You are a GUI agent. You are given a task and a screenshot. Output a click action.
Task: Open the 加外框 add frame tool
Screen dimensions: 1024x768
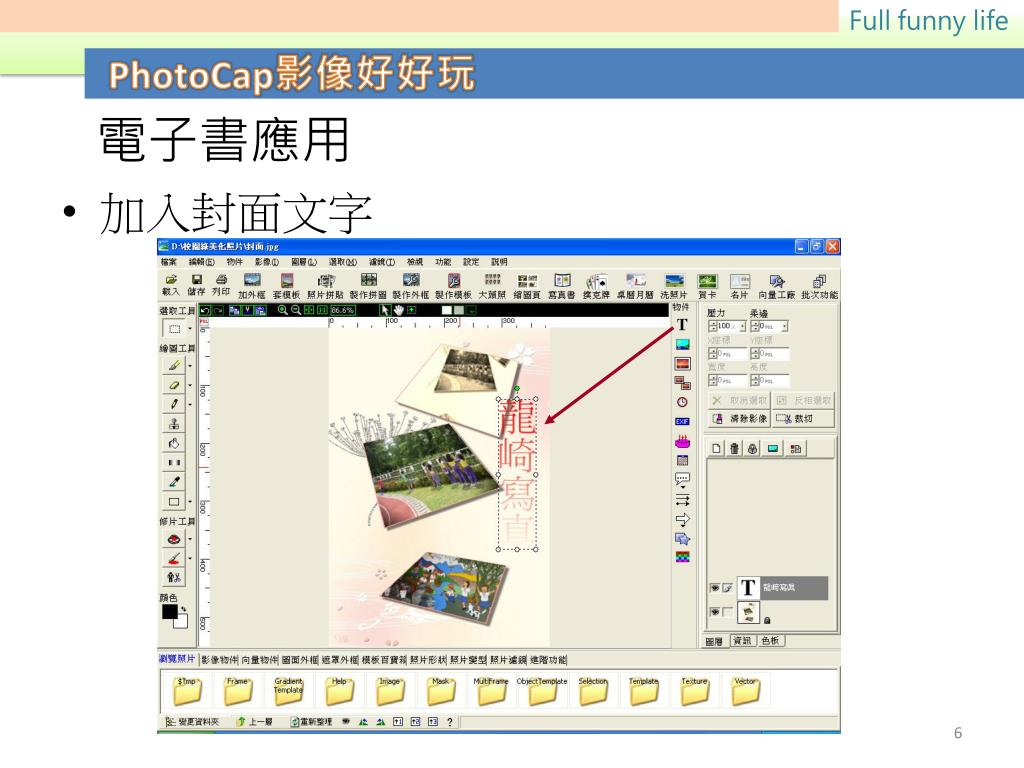tap(252, 286)
